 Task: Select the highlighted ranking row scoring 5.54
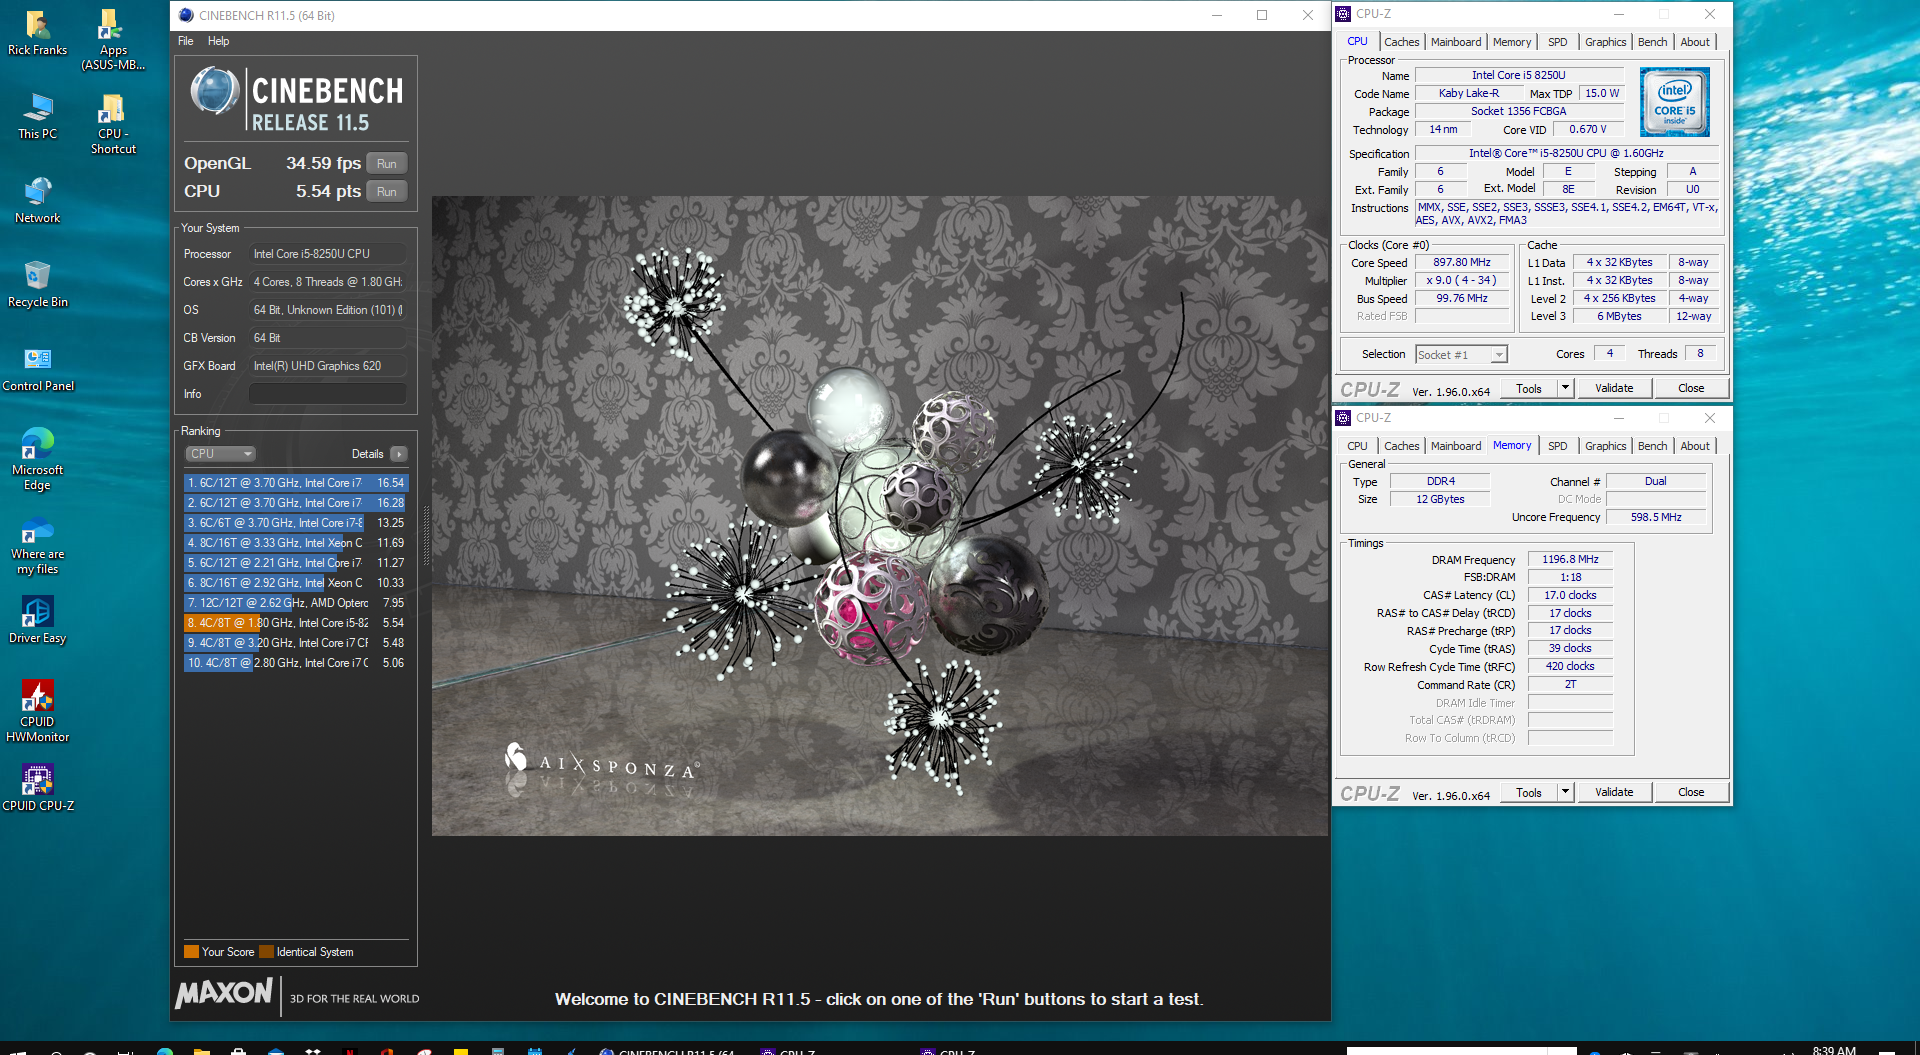[x=296, y=623]
